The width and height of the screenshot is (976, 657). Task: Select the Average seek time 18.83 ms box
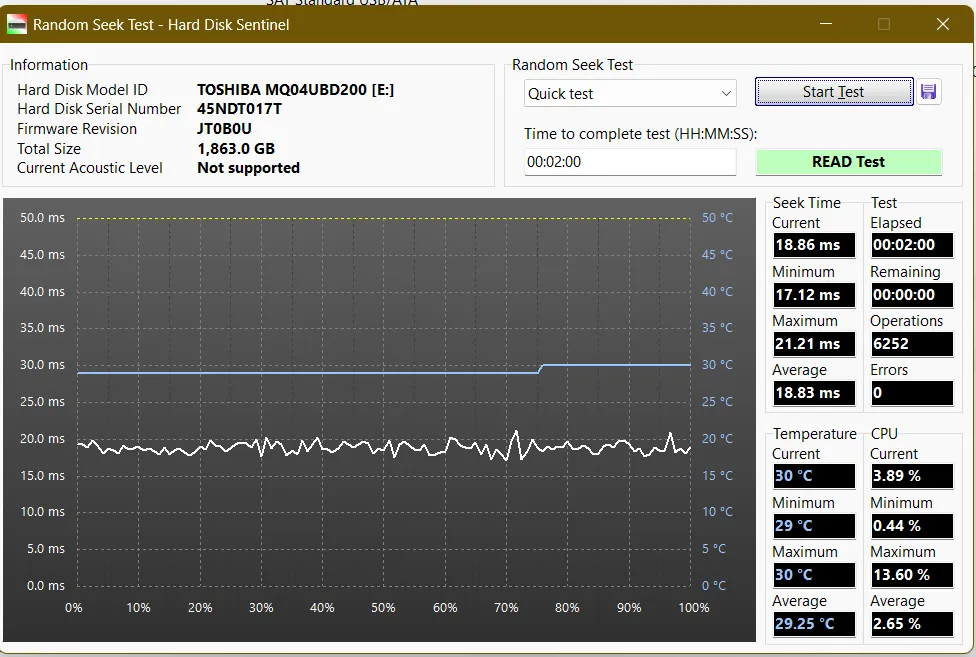[x=813, y=393]
